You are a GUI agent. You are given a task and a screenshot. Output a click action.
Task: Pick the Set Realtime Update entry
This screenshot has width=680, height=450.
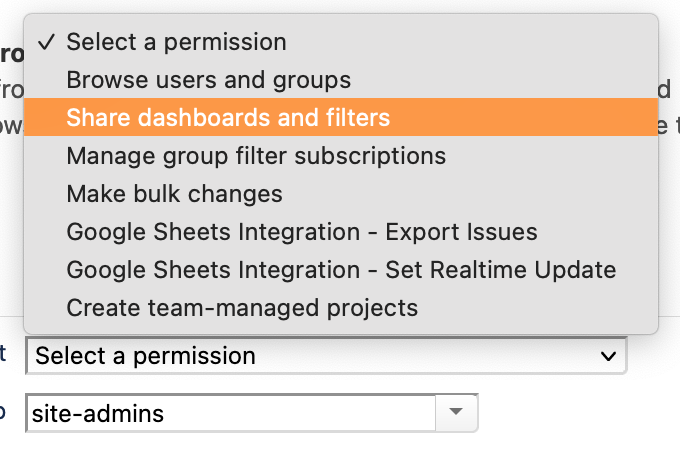point(341,270)
